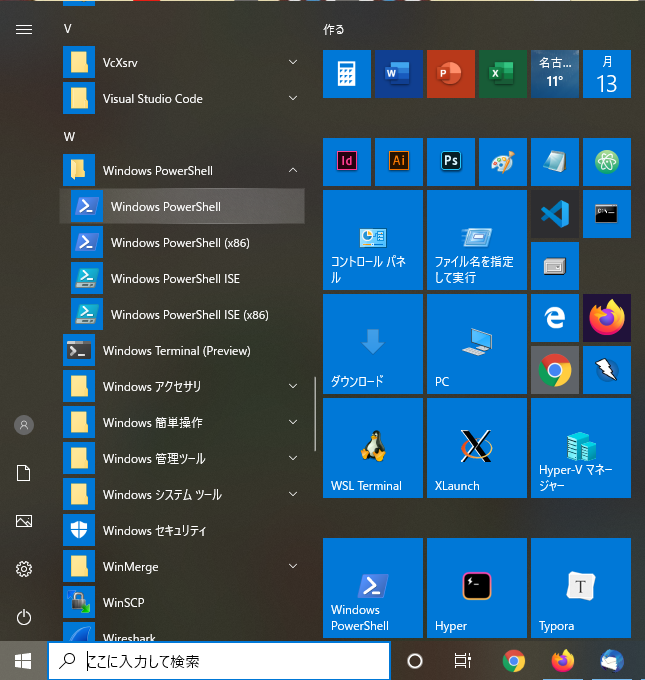
Task: Expand the Windows システム ツール folder
Action: (182, 494)
